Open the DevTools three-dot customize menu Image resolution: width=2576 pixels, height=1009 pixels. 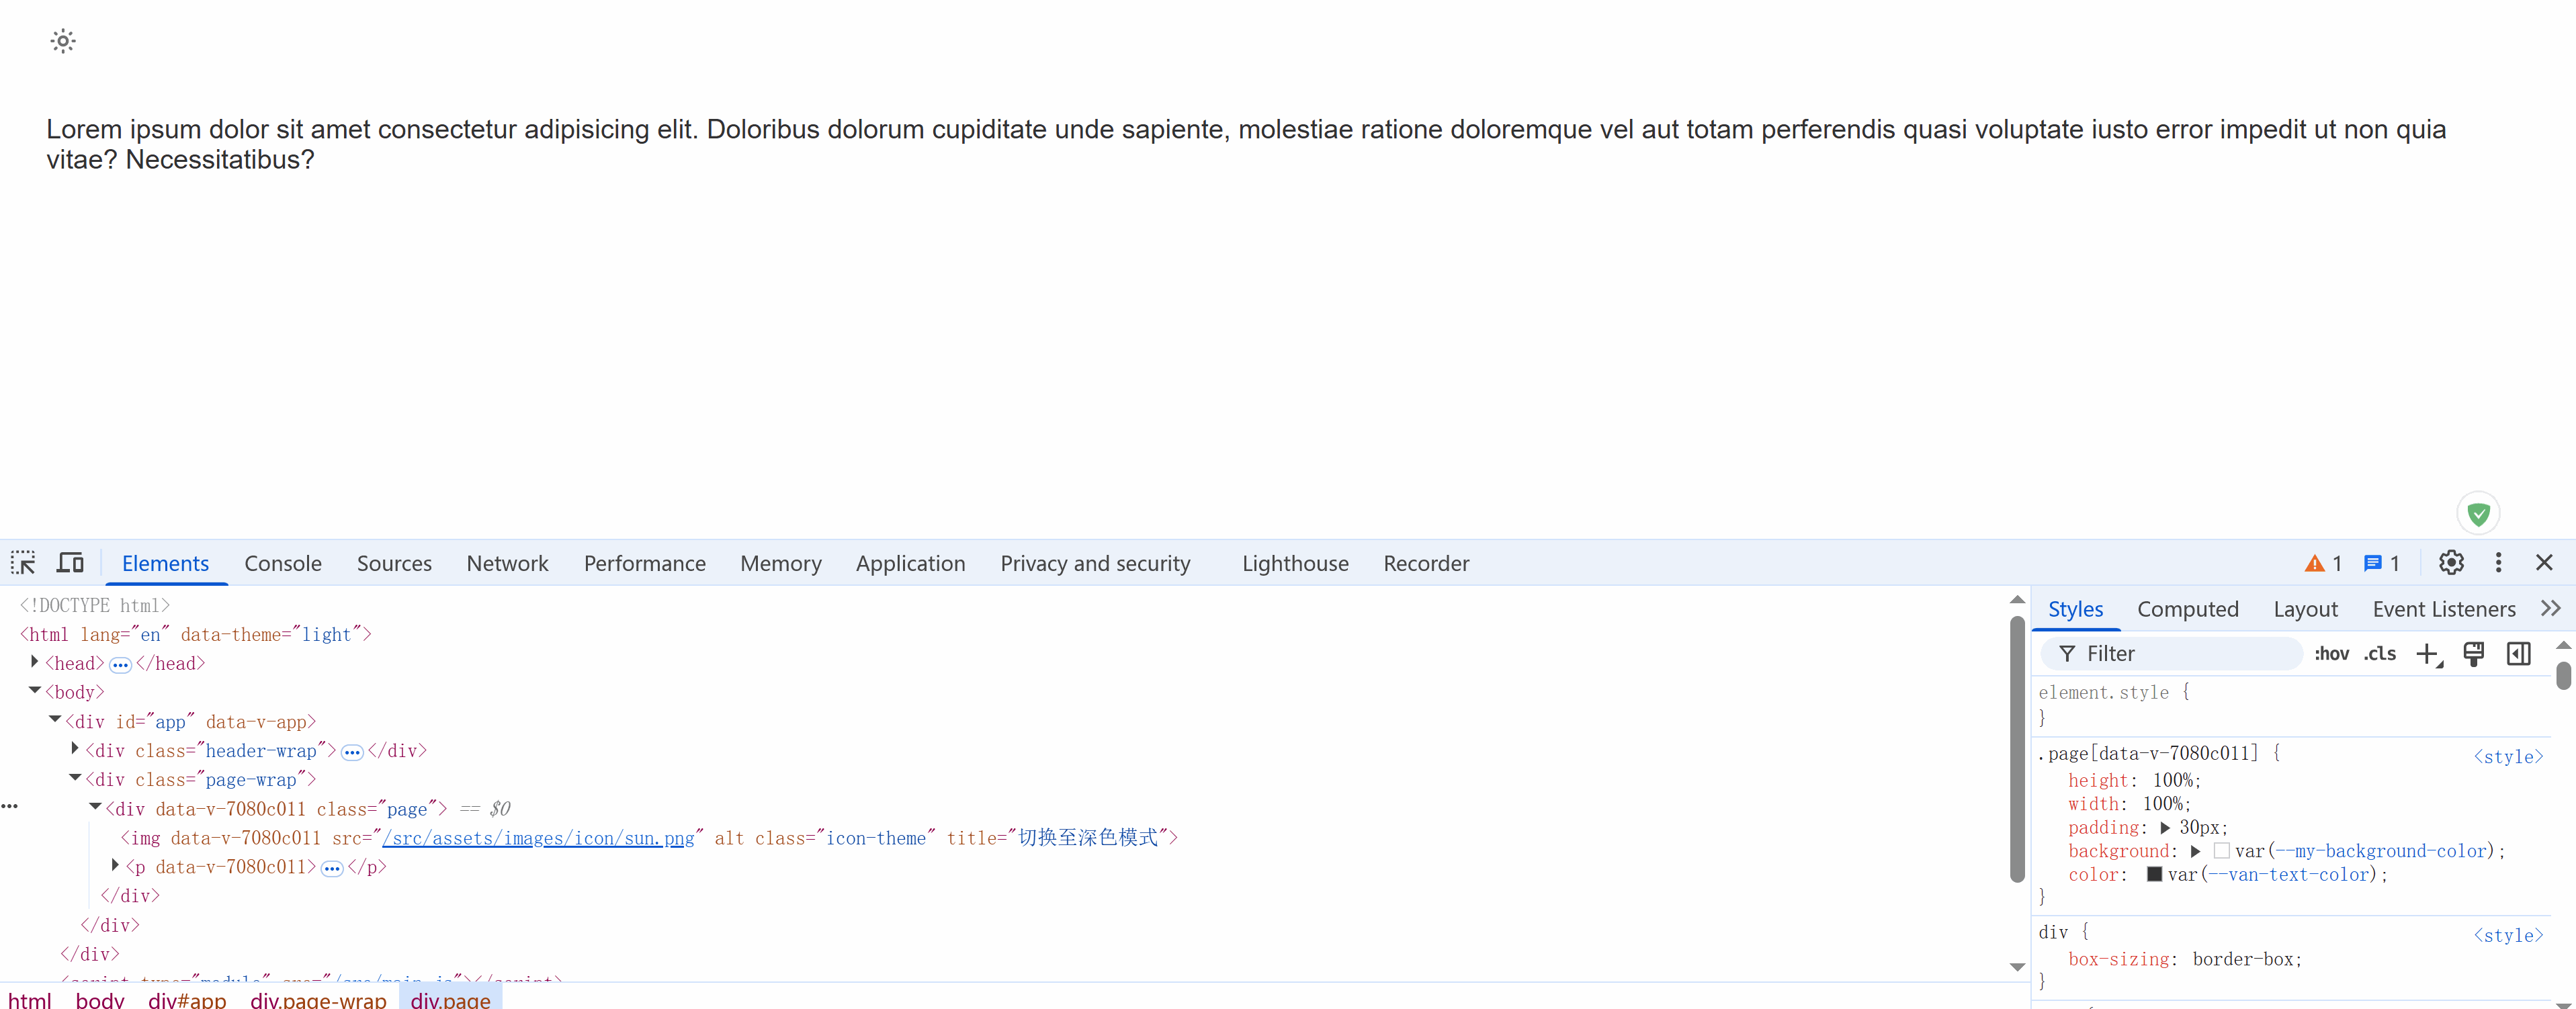click(2498, 563)
